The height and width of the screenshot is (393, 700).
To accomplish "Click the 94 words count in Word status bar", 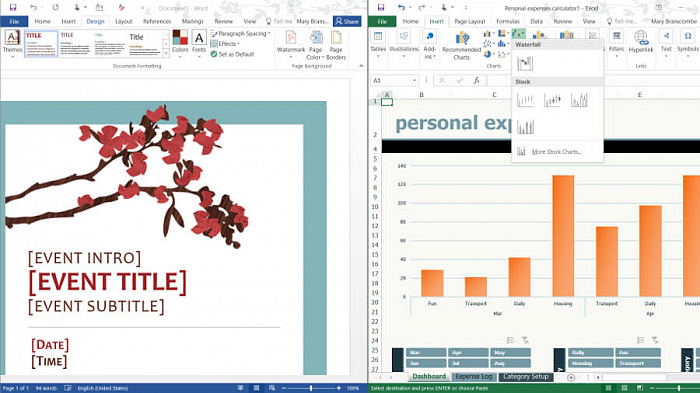I will [x=46, y=388].
